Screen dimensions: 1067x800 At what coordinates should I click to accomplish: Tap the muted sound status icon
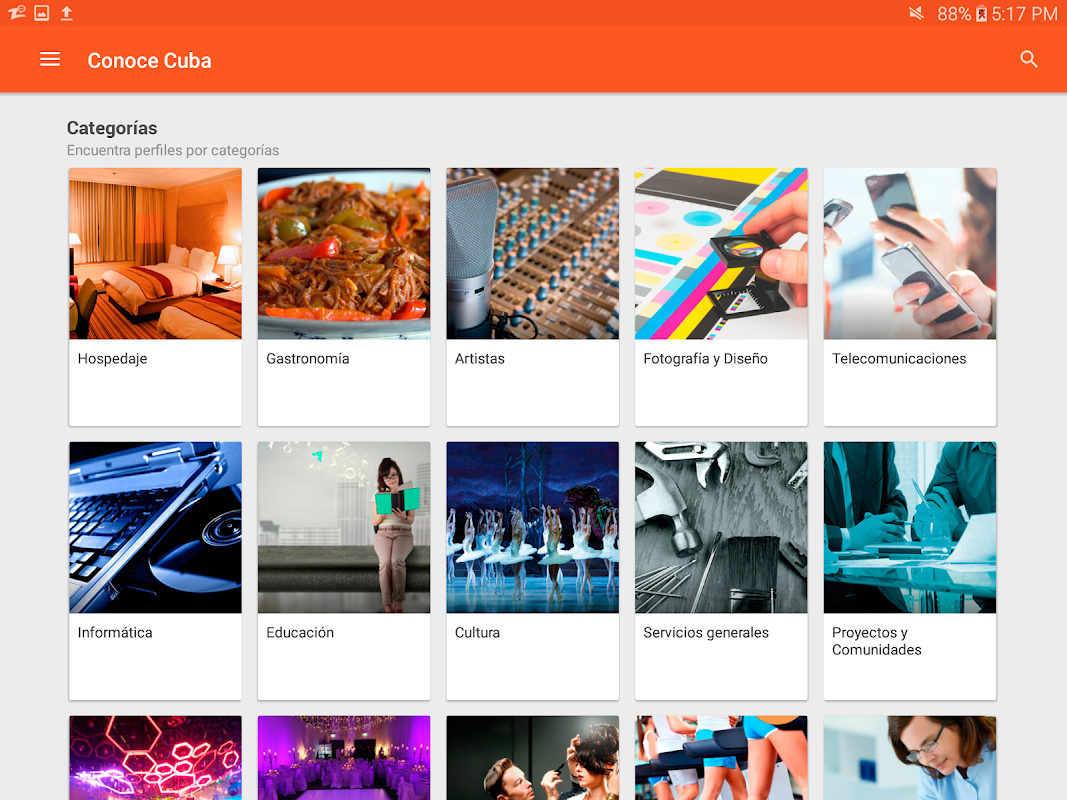[x=917, y=13]
